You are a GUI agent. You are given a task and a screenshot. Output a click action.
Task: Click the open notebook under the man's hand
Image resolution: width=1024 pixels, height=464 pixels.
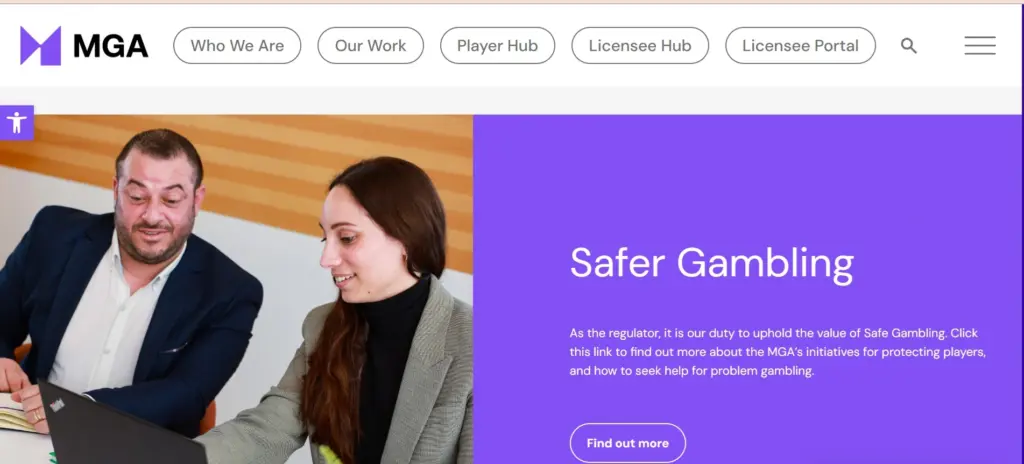[16, 413]
